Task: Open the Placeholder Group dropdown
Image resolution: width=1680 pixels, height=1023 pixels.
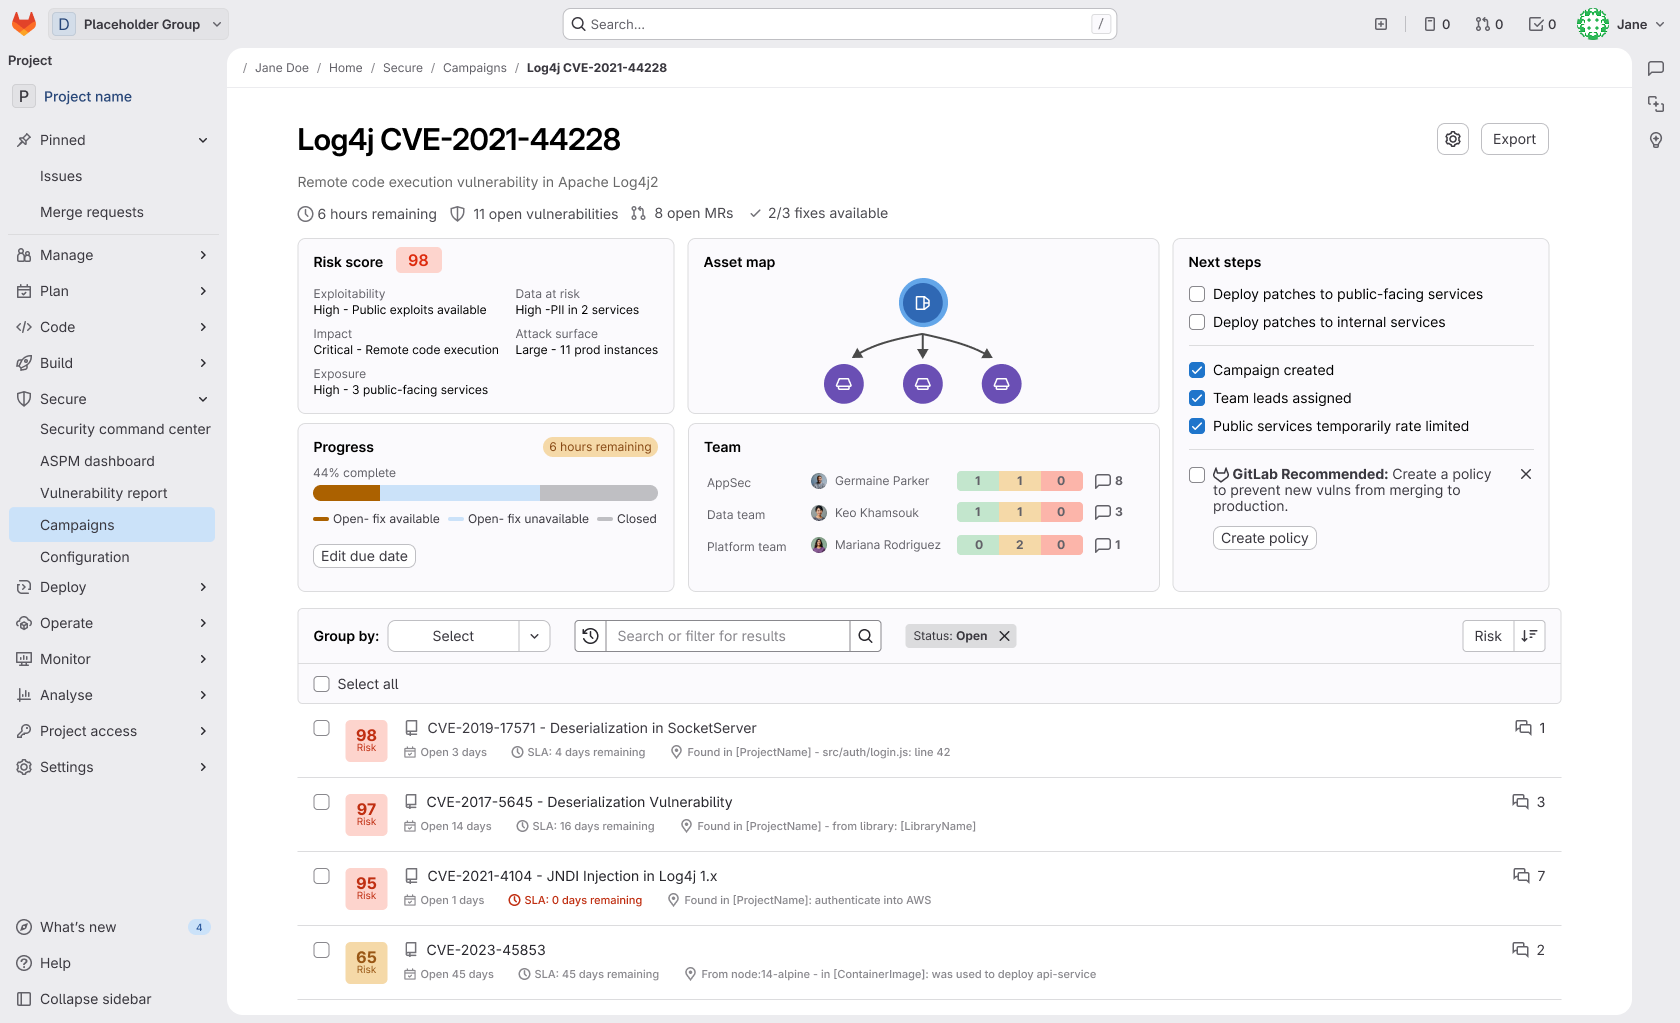Action: click(139, 24)
